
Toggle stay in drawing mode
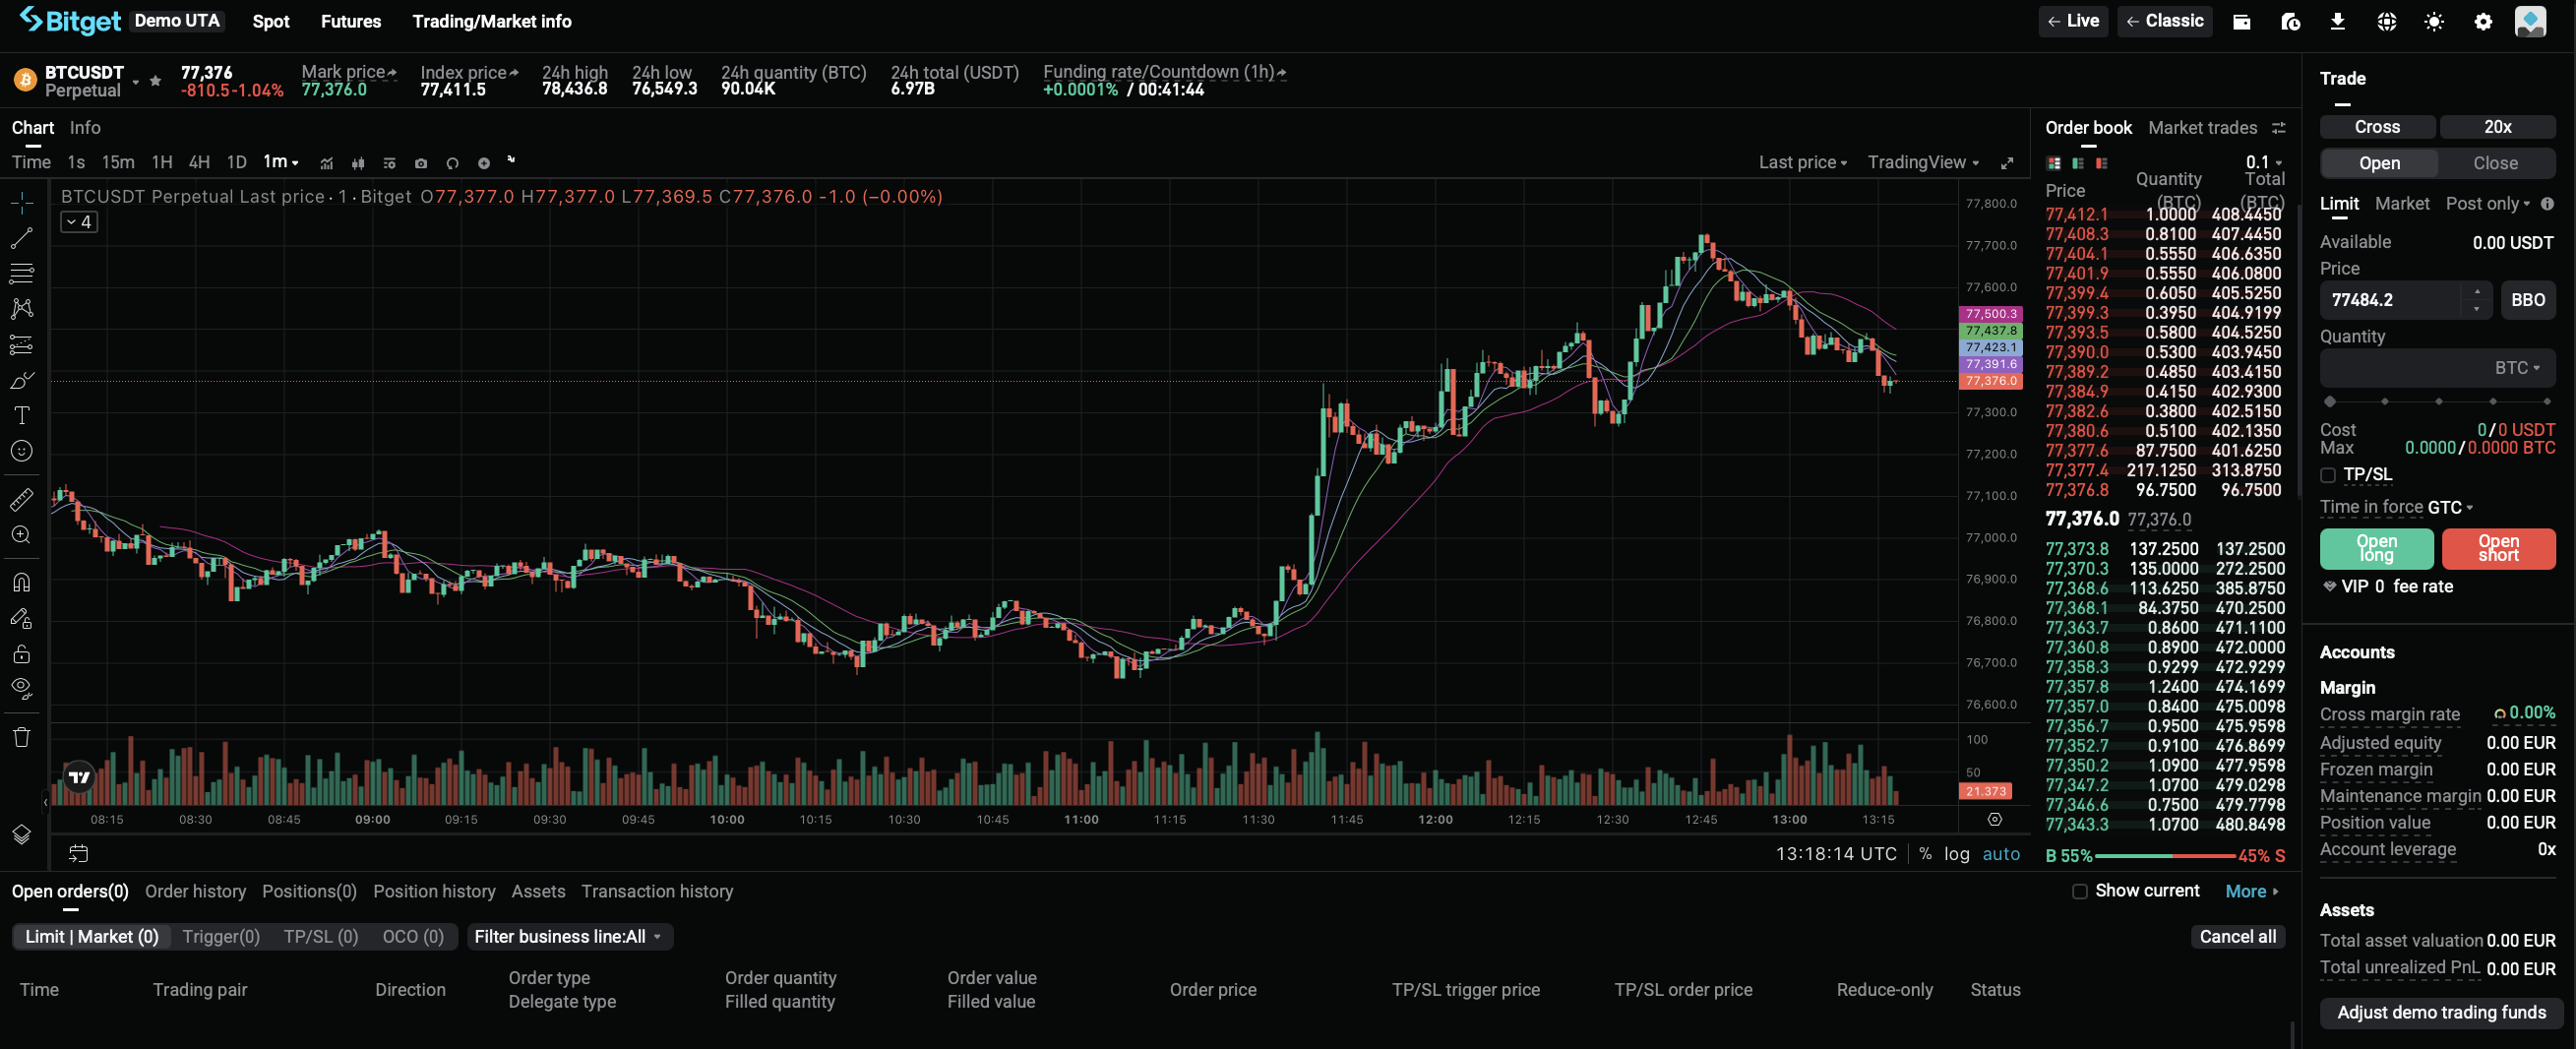pyautogui.click(x=22, y=619)
